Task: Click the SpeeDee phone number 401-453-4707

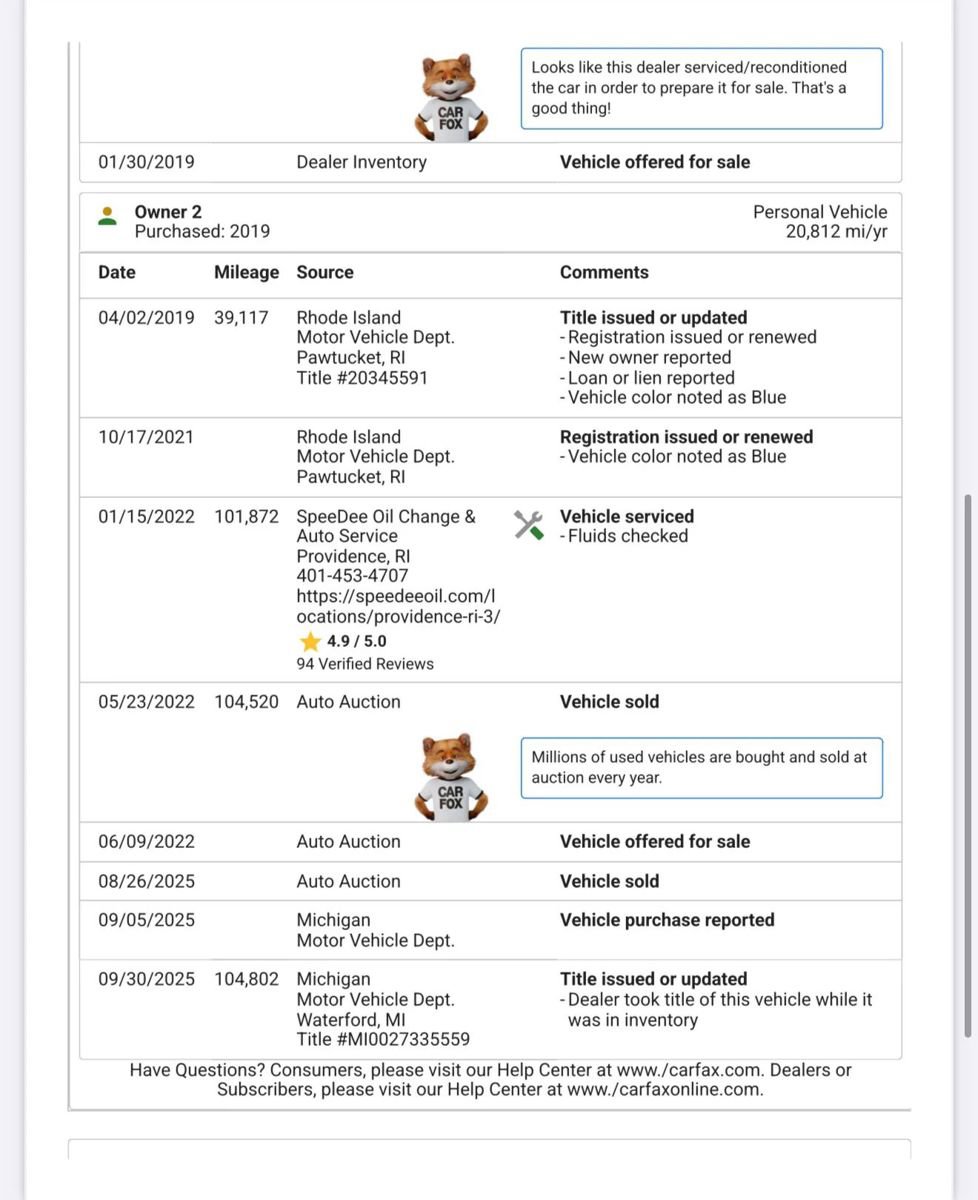Action: pos(352,576)
